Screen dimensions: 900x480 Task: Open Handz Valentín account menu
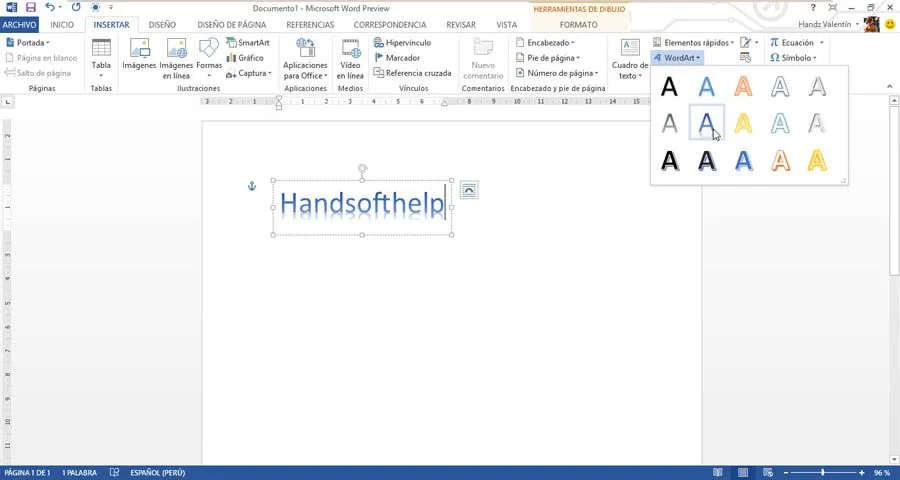(828, 24)
